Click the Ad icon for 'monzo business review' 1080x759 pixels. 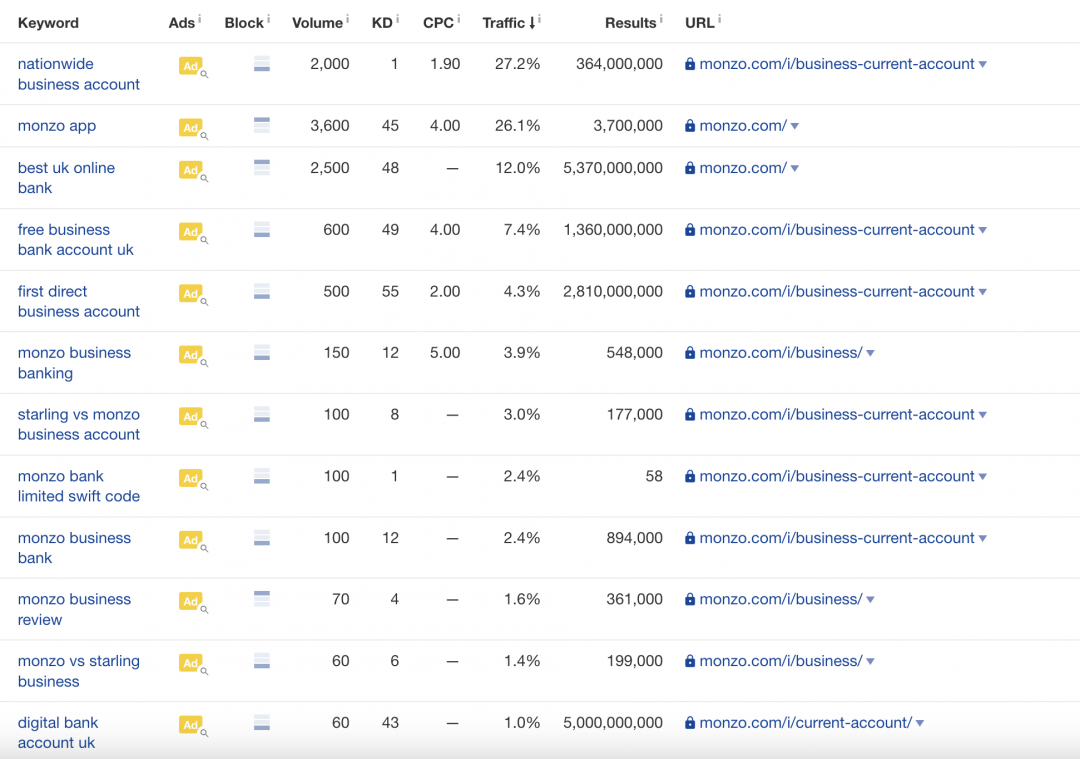point(190,601)
